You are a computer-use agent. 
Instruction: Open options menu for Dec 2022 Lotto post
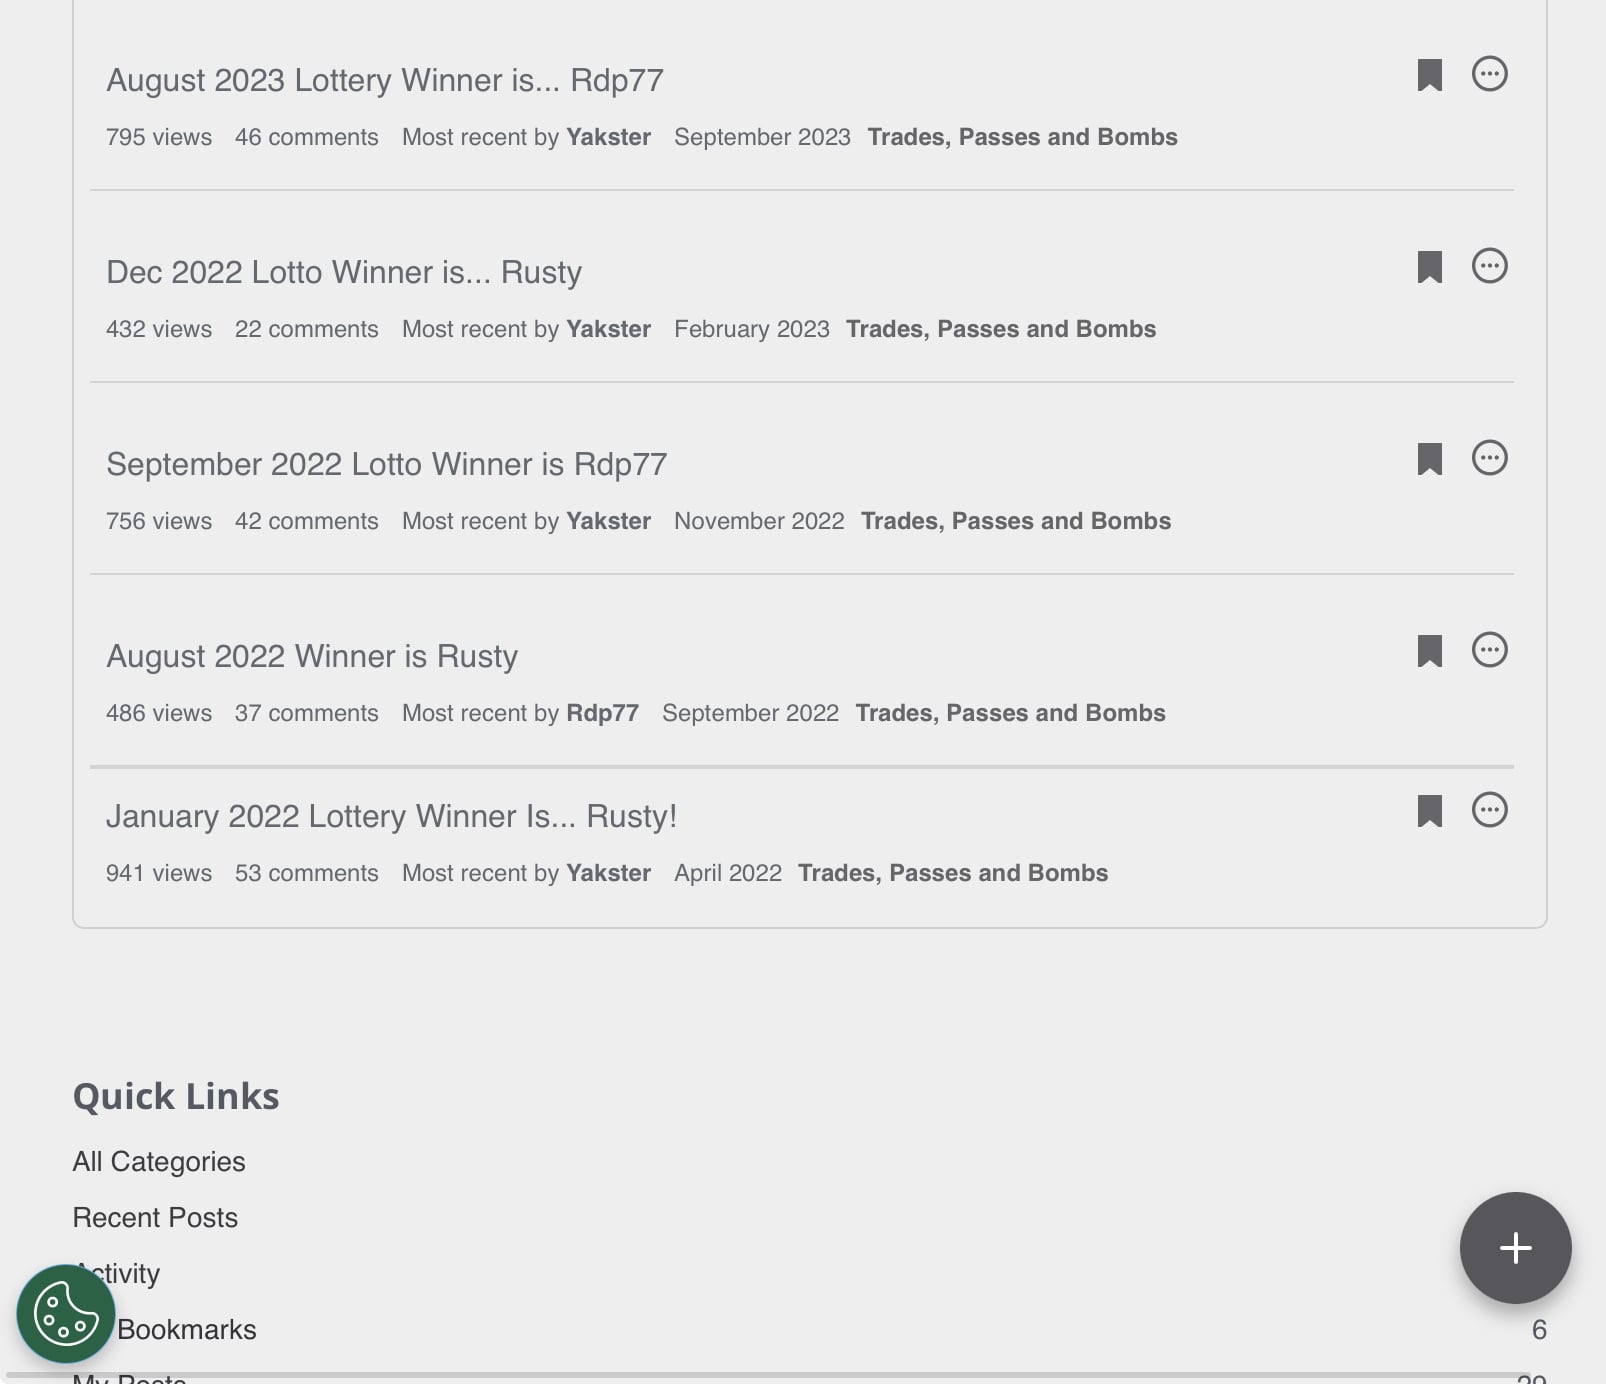[1490, 266]
